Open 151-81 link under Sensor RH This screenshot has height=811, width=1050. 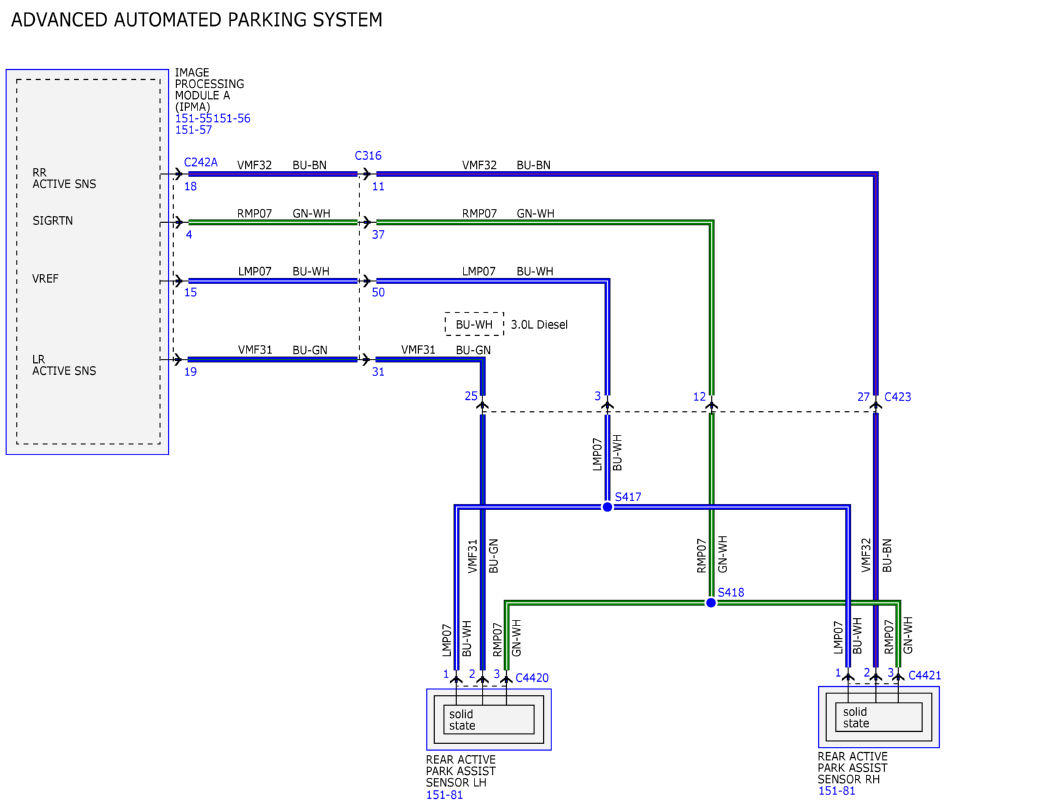click(x=836, y=791)
